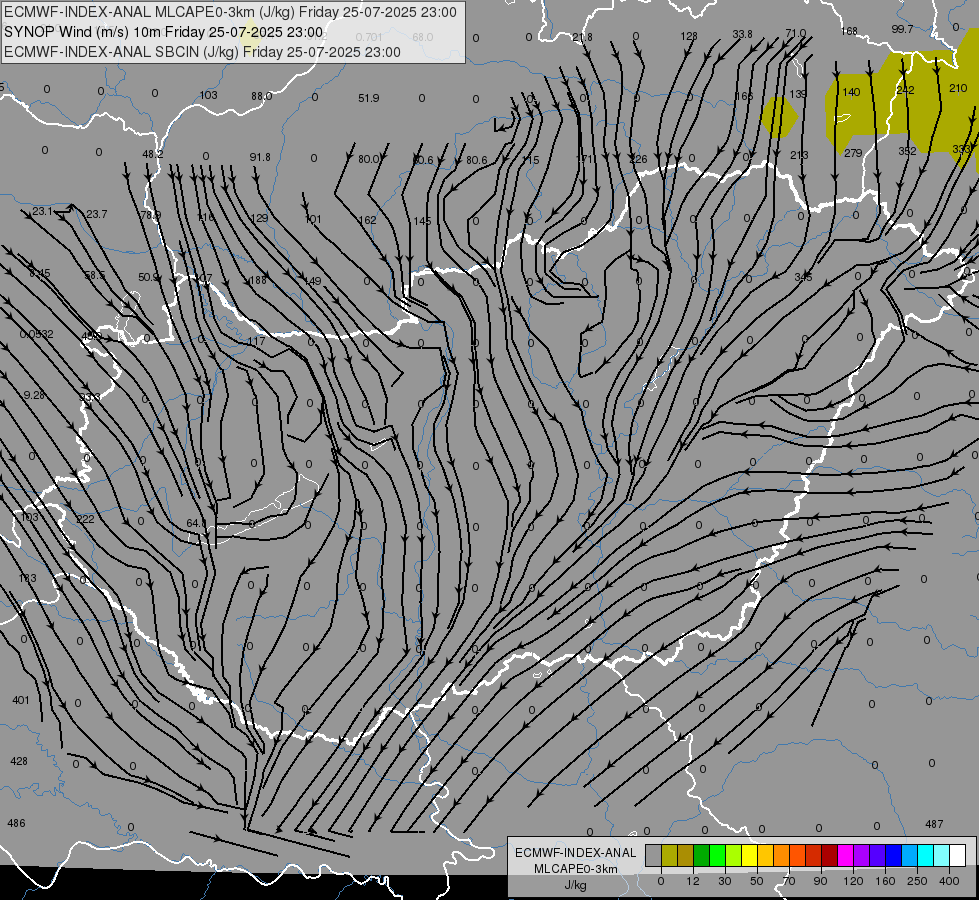
Task: Click the map value 51.9
Action: click(368, 98)
